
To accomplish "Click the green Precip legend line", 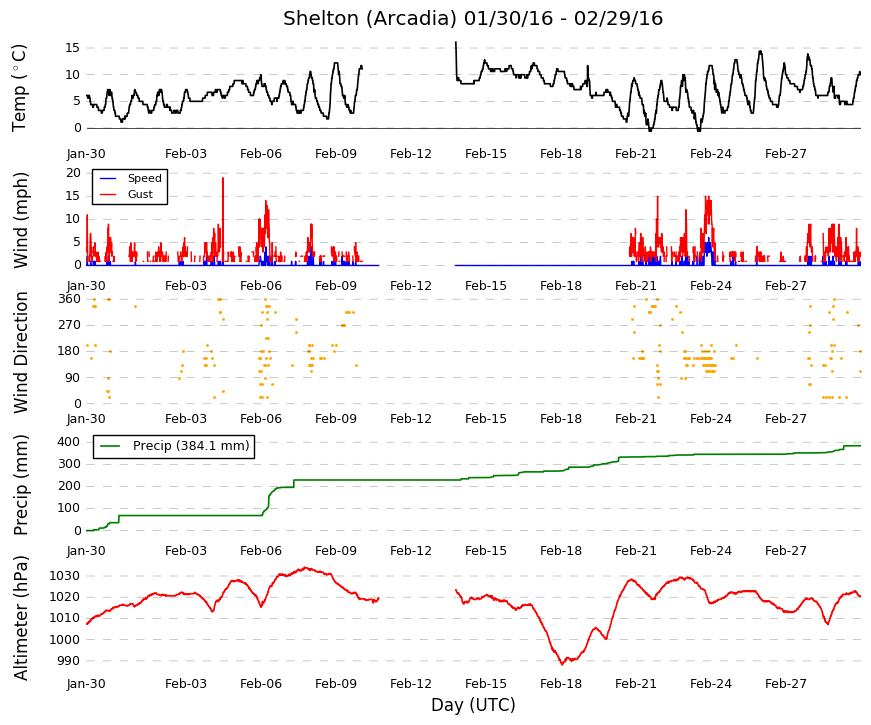I will tap(110, 446).
